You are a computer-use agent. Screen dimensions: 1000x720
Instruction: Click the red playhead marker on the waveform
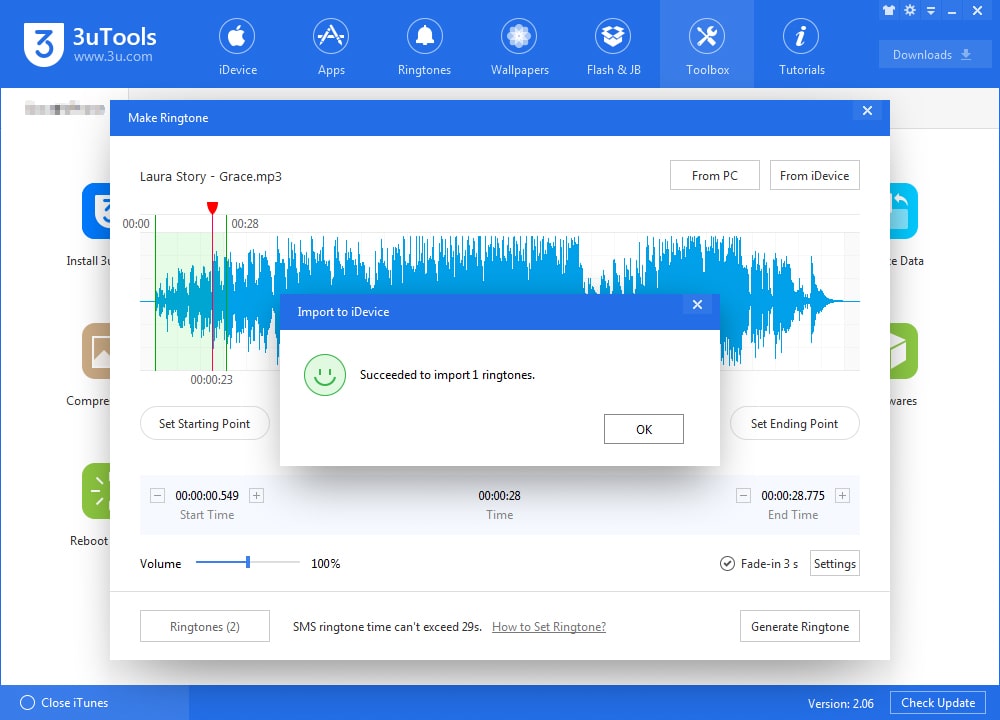tap(212, 208)
